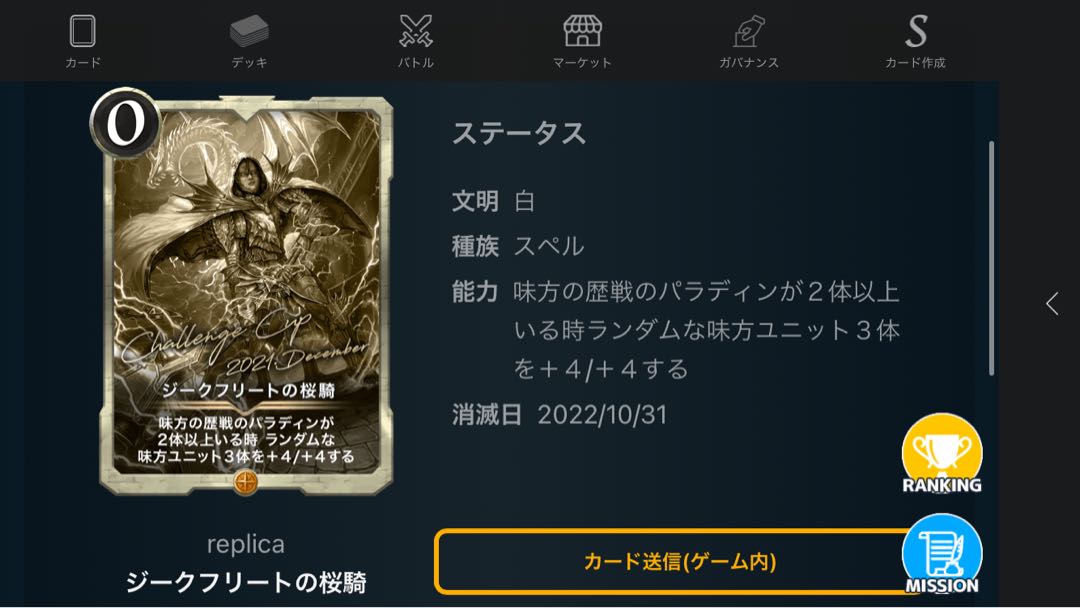Open the RANKING trophy badge
The width and height of the screenshot is (1080, 608).
click(x=942, y=454)
